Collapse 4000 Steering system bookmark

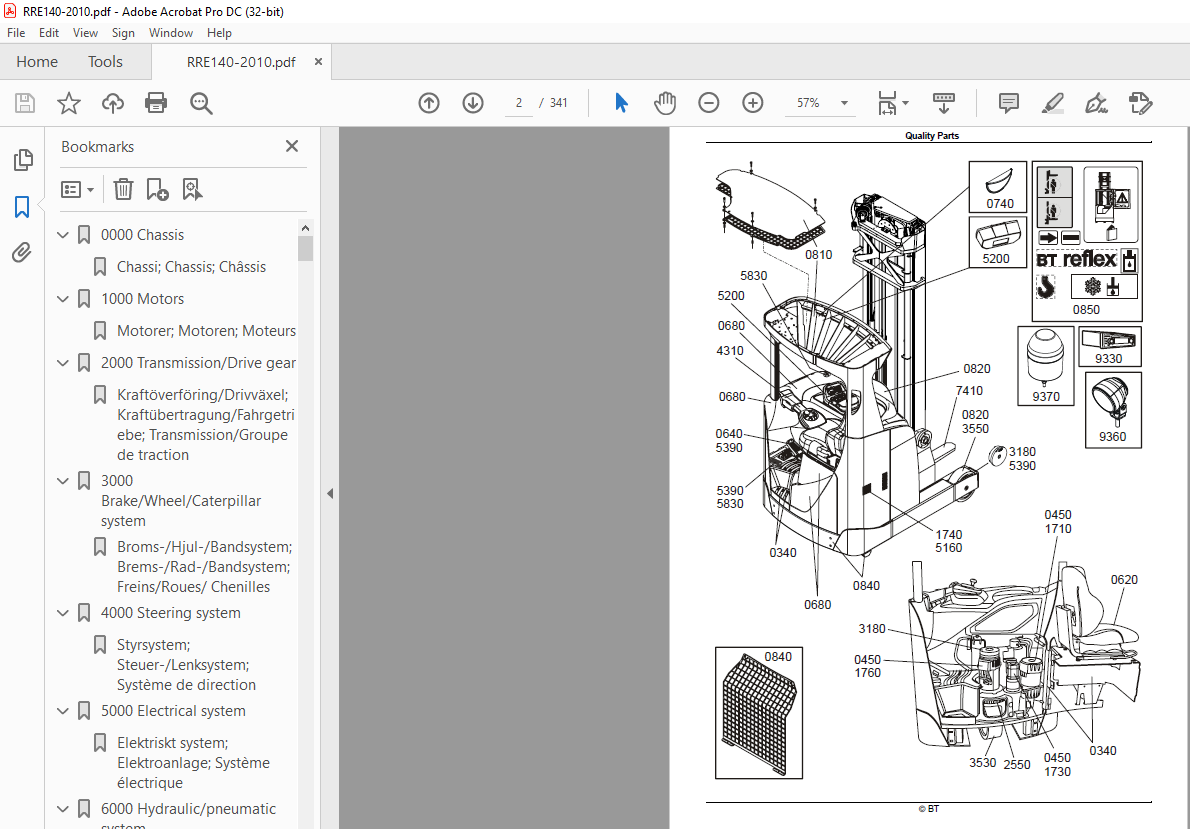point(63,613)
